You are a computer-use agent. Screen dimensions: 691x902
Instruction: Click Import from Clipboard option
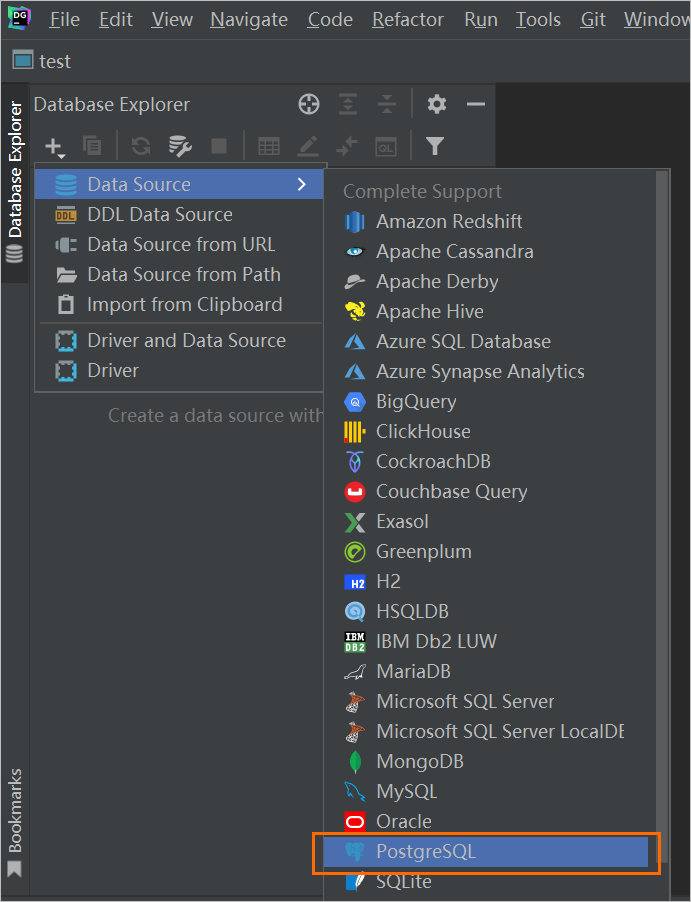(x=184, y=304)
